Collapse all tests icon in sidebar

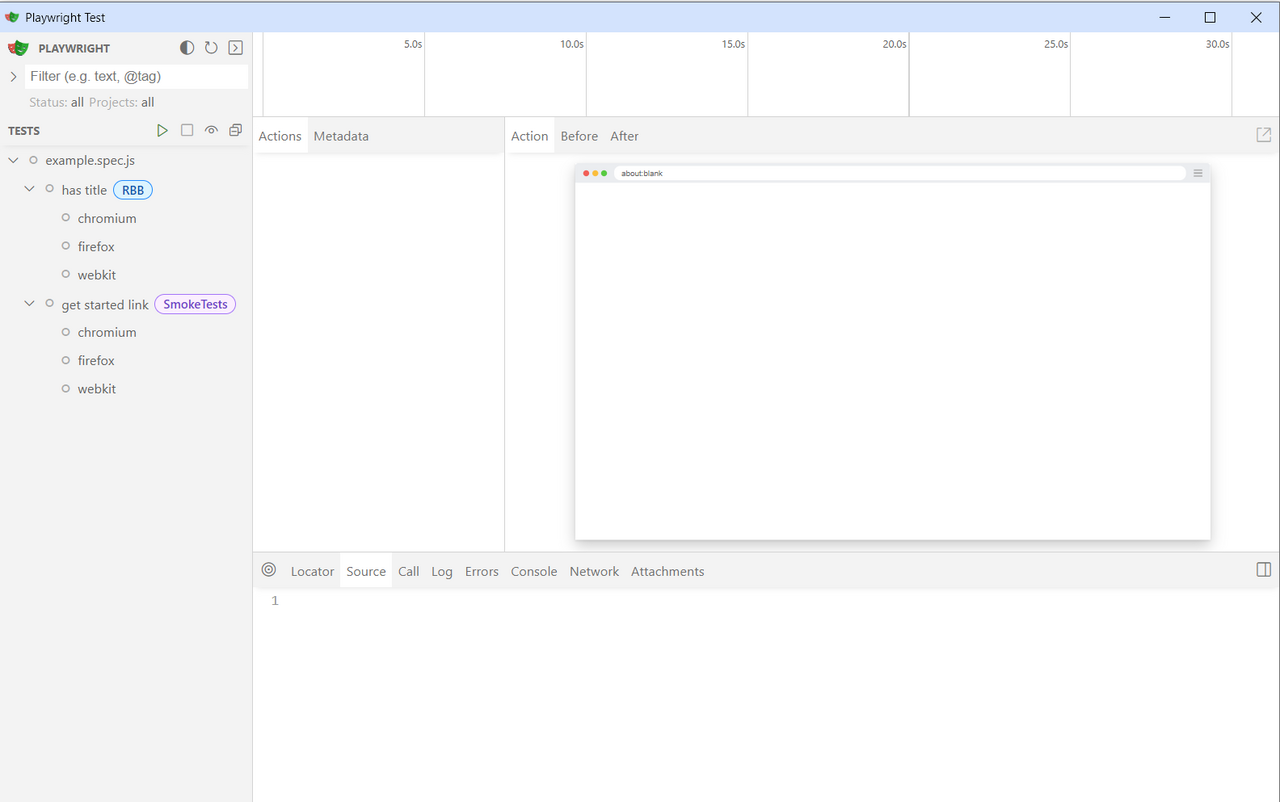coord(236,130)
